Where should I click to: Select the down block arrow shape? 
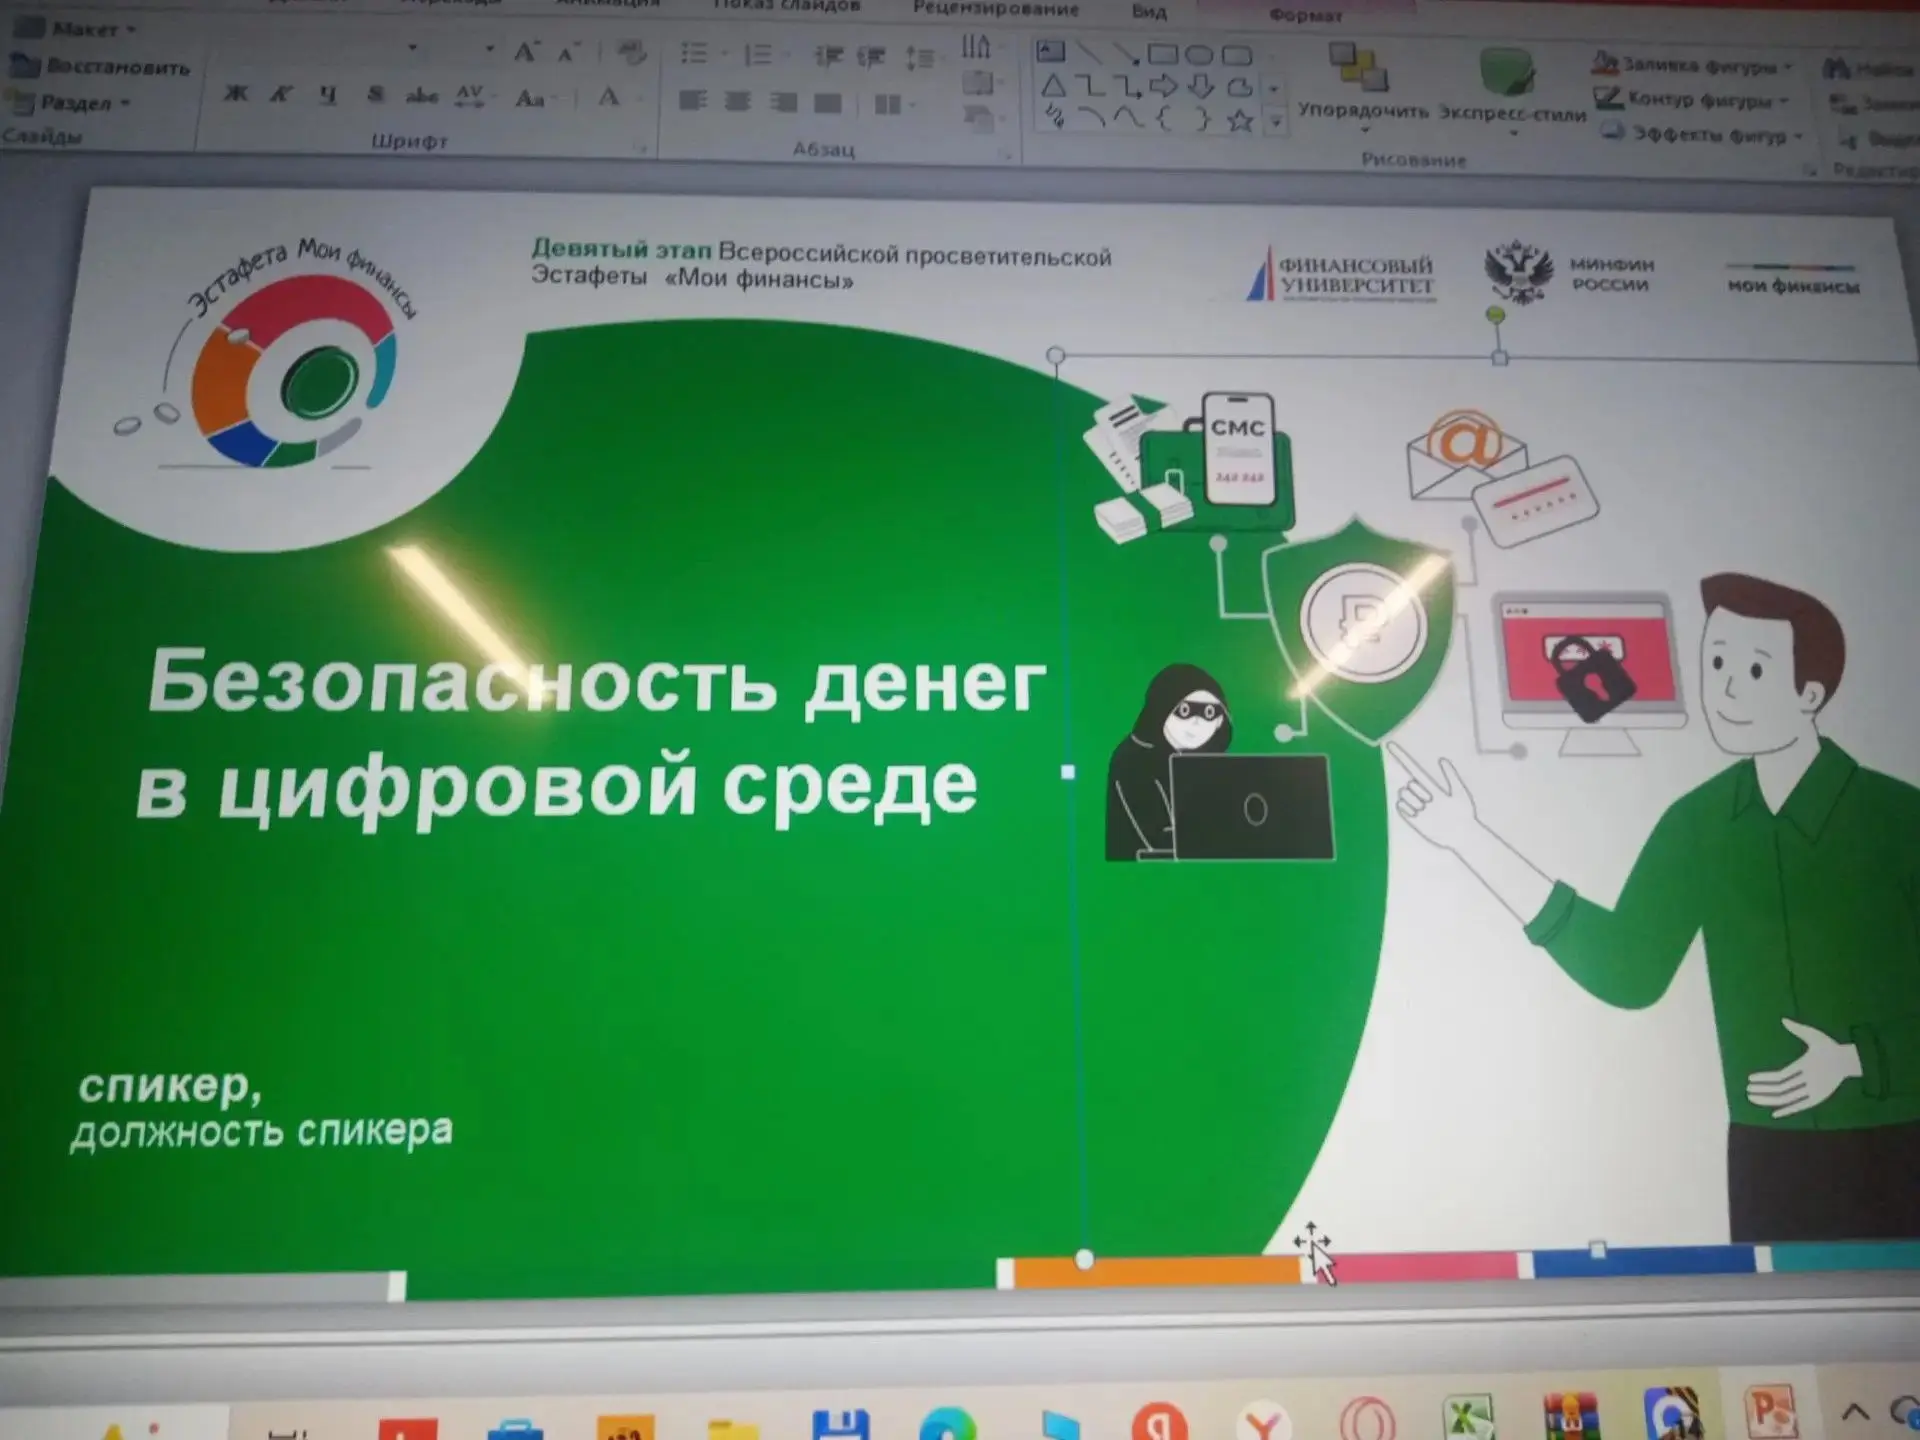point(1202,88)
